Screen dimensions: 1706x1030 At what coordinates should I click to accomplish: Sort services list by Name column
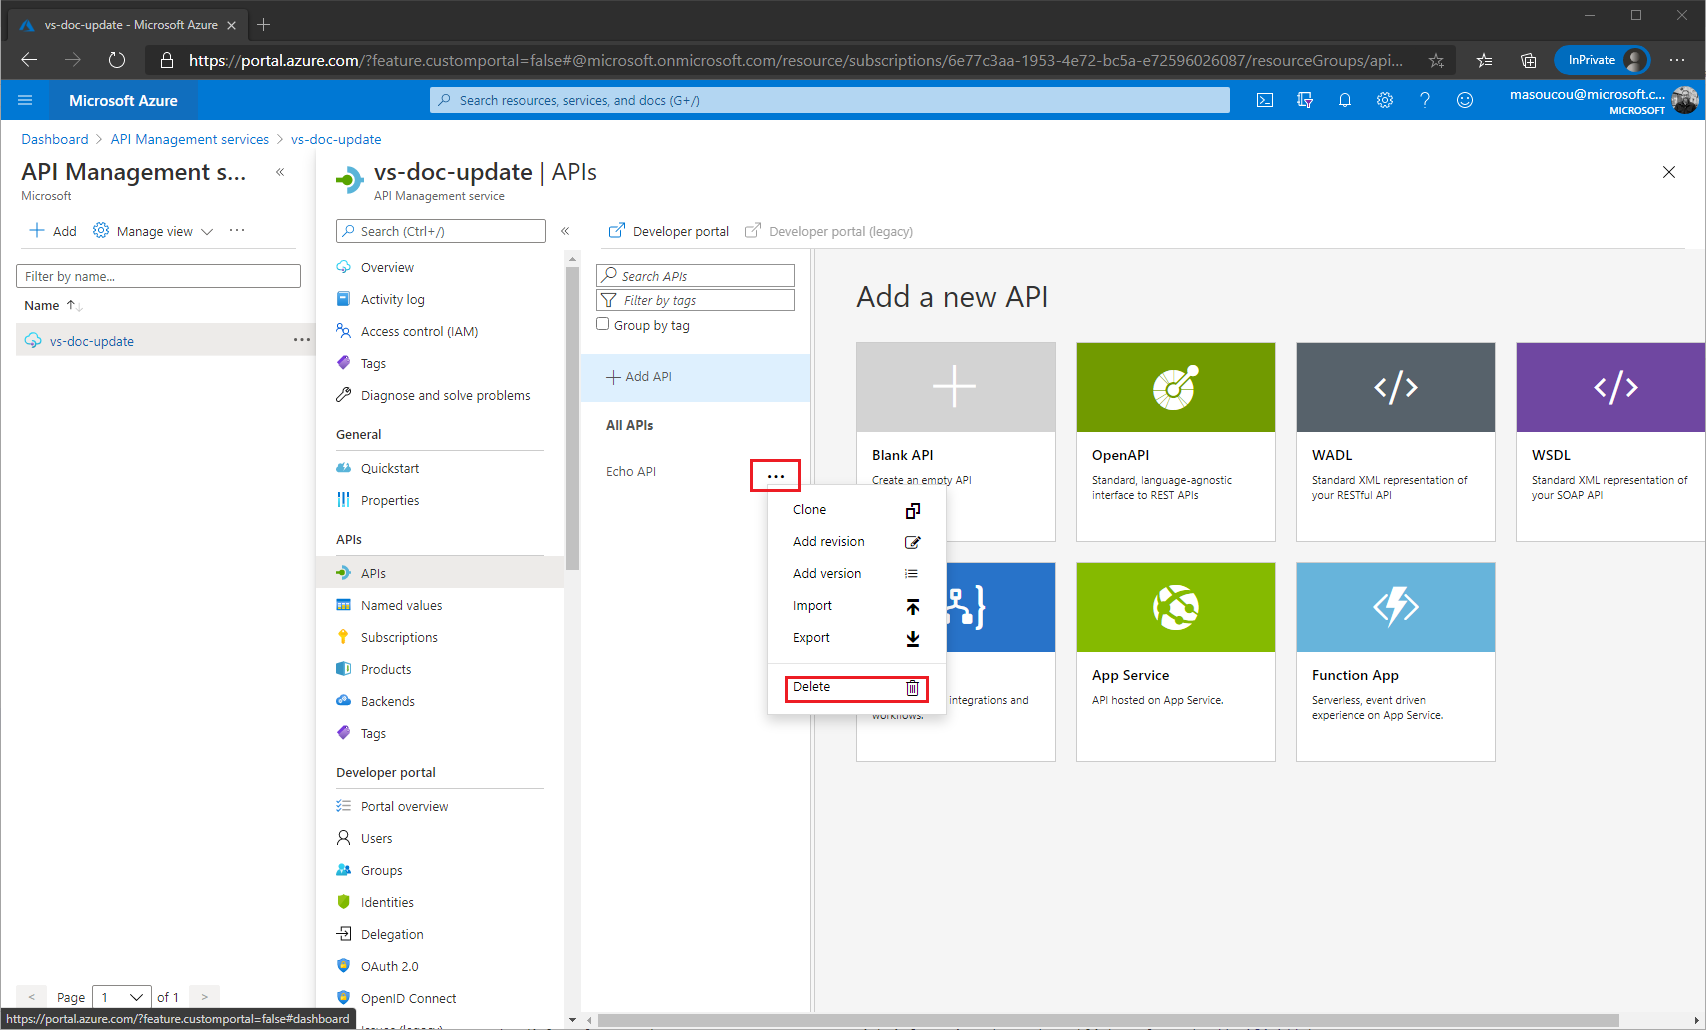[x=53, y=305]
